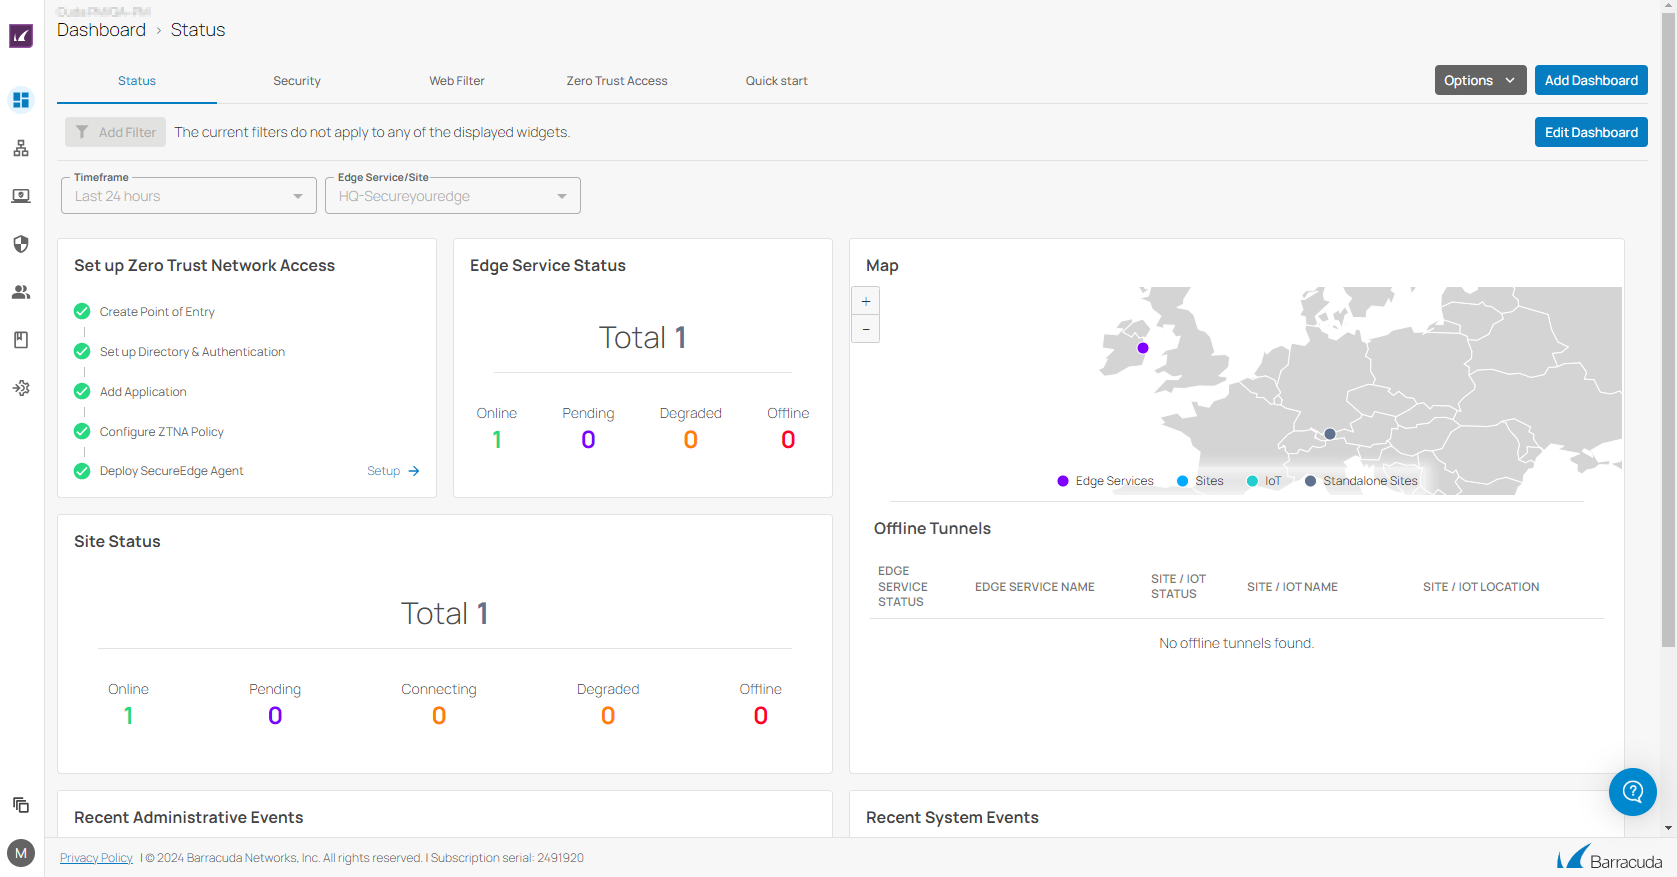Toggle the Standalone Sites legend entry
This screenshot has height=877, width=1677.
1361,481
